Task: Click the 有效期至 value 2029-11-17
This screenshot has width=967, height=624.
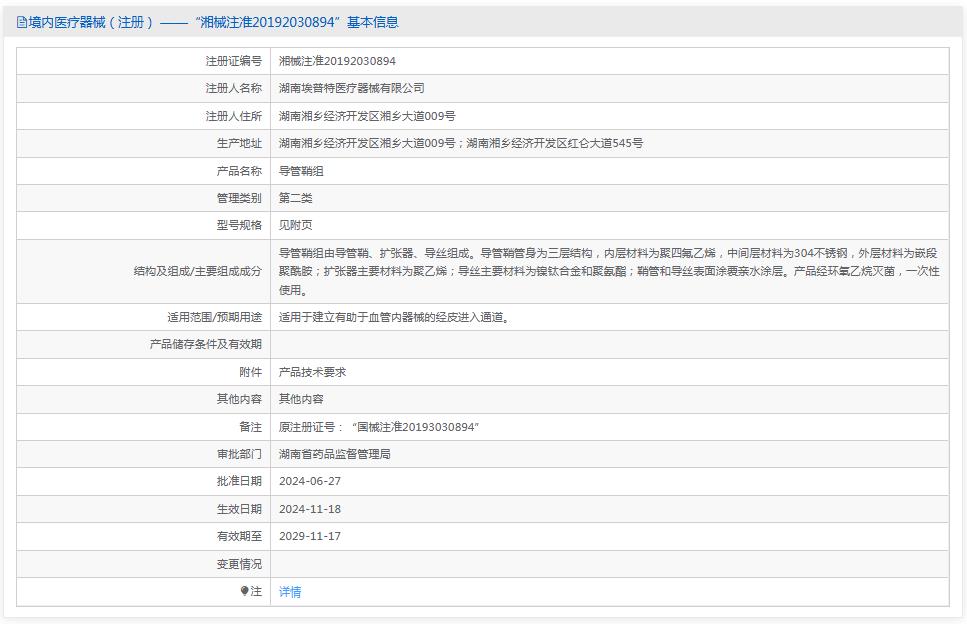Action: 312,536
